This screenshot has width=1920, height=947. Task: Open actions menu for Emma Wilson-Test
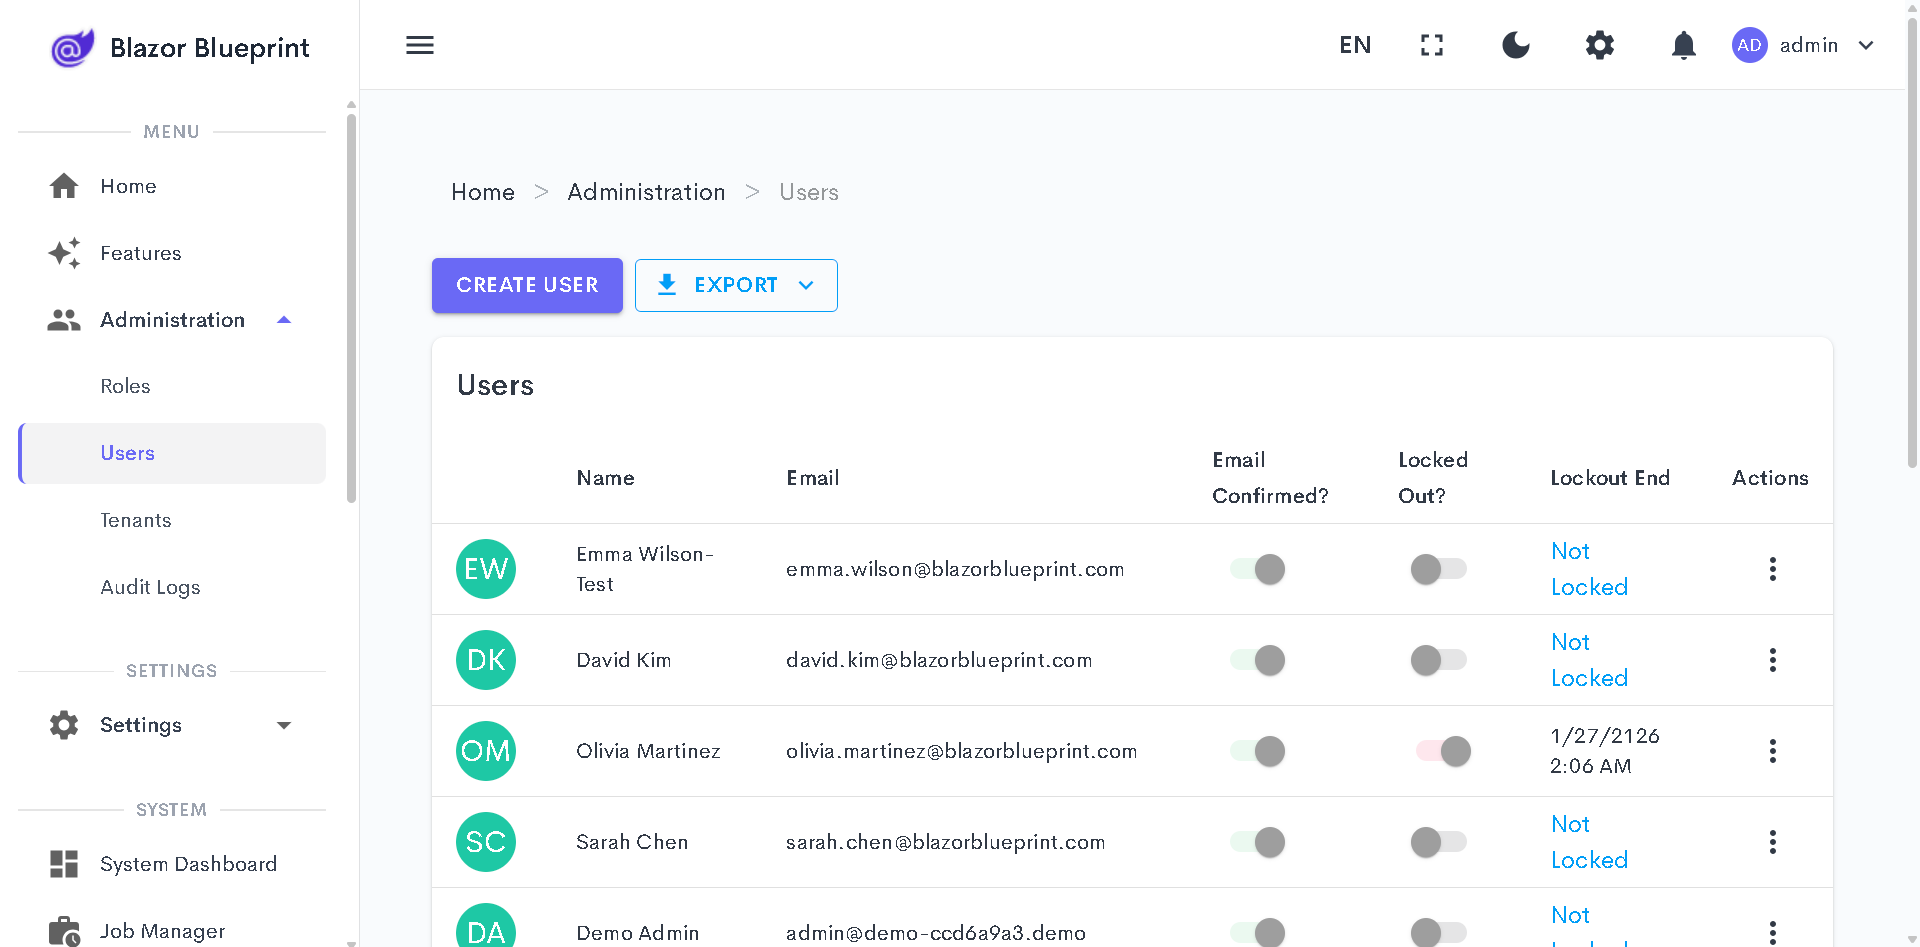pos(1772,569)
